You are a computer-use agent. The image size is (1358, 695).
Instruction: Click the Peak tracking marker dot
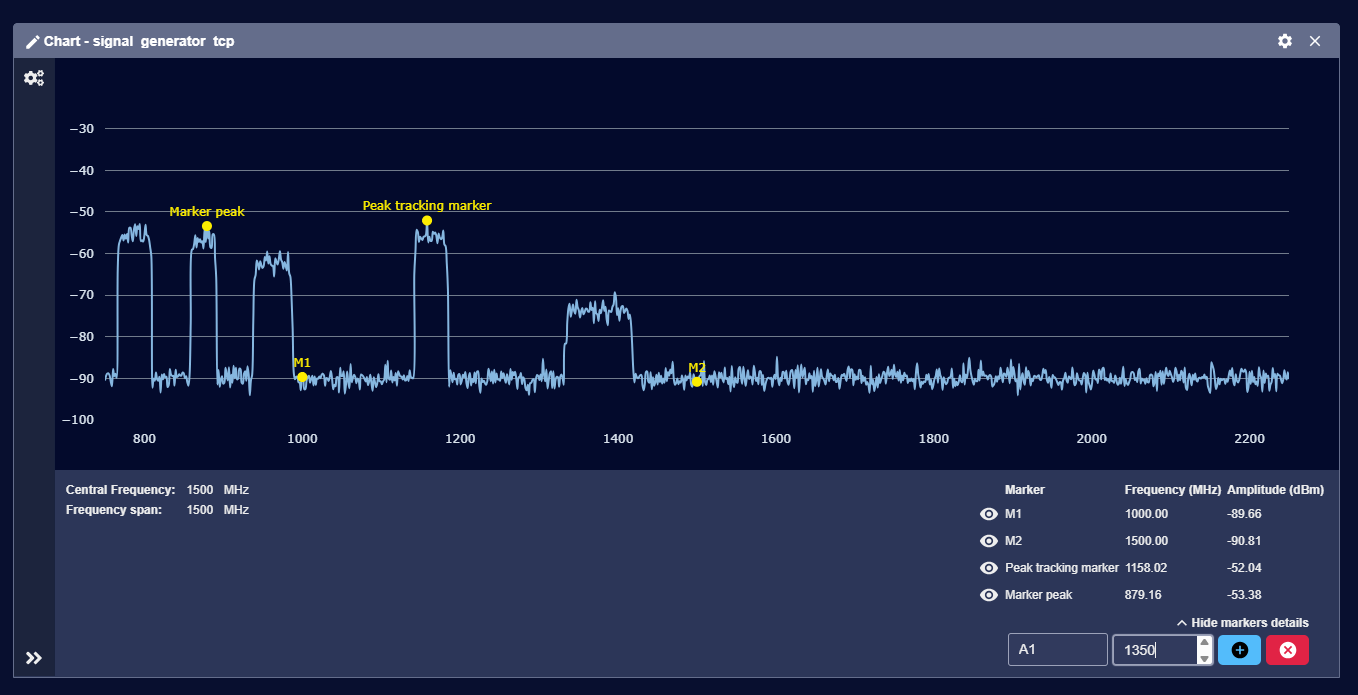427,219
